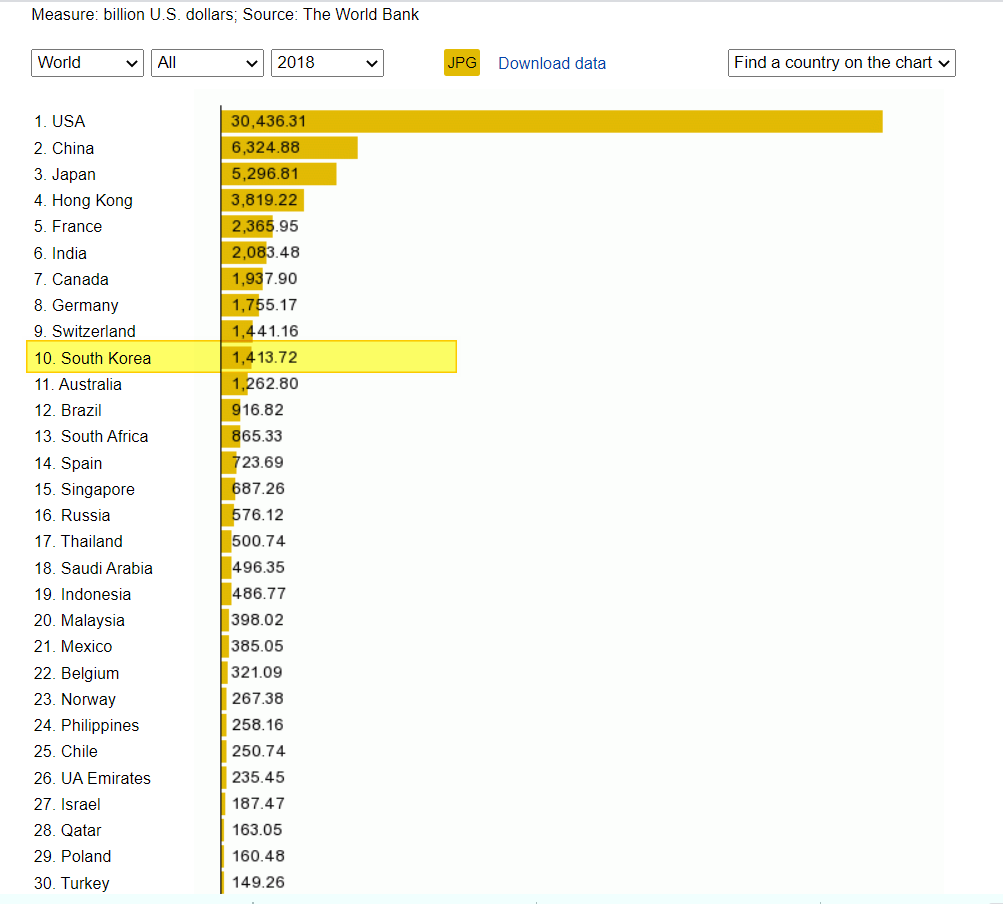Select the '9. Switzerland' label
Image resolution: width=1003 pixels, height=904 pixels.
(x=84, y=331)
